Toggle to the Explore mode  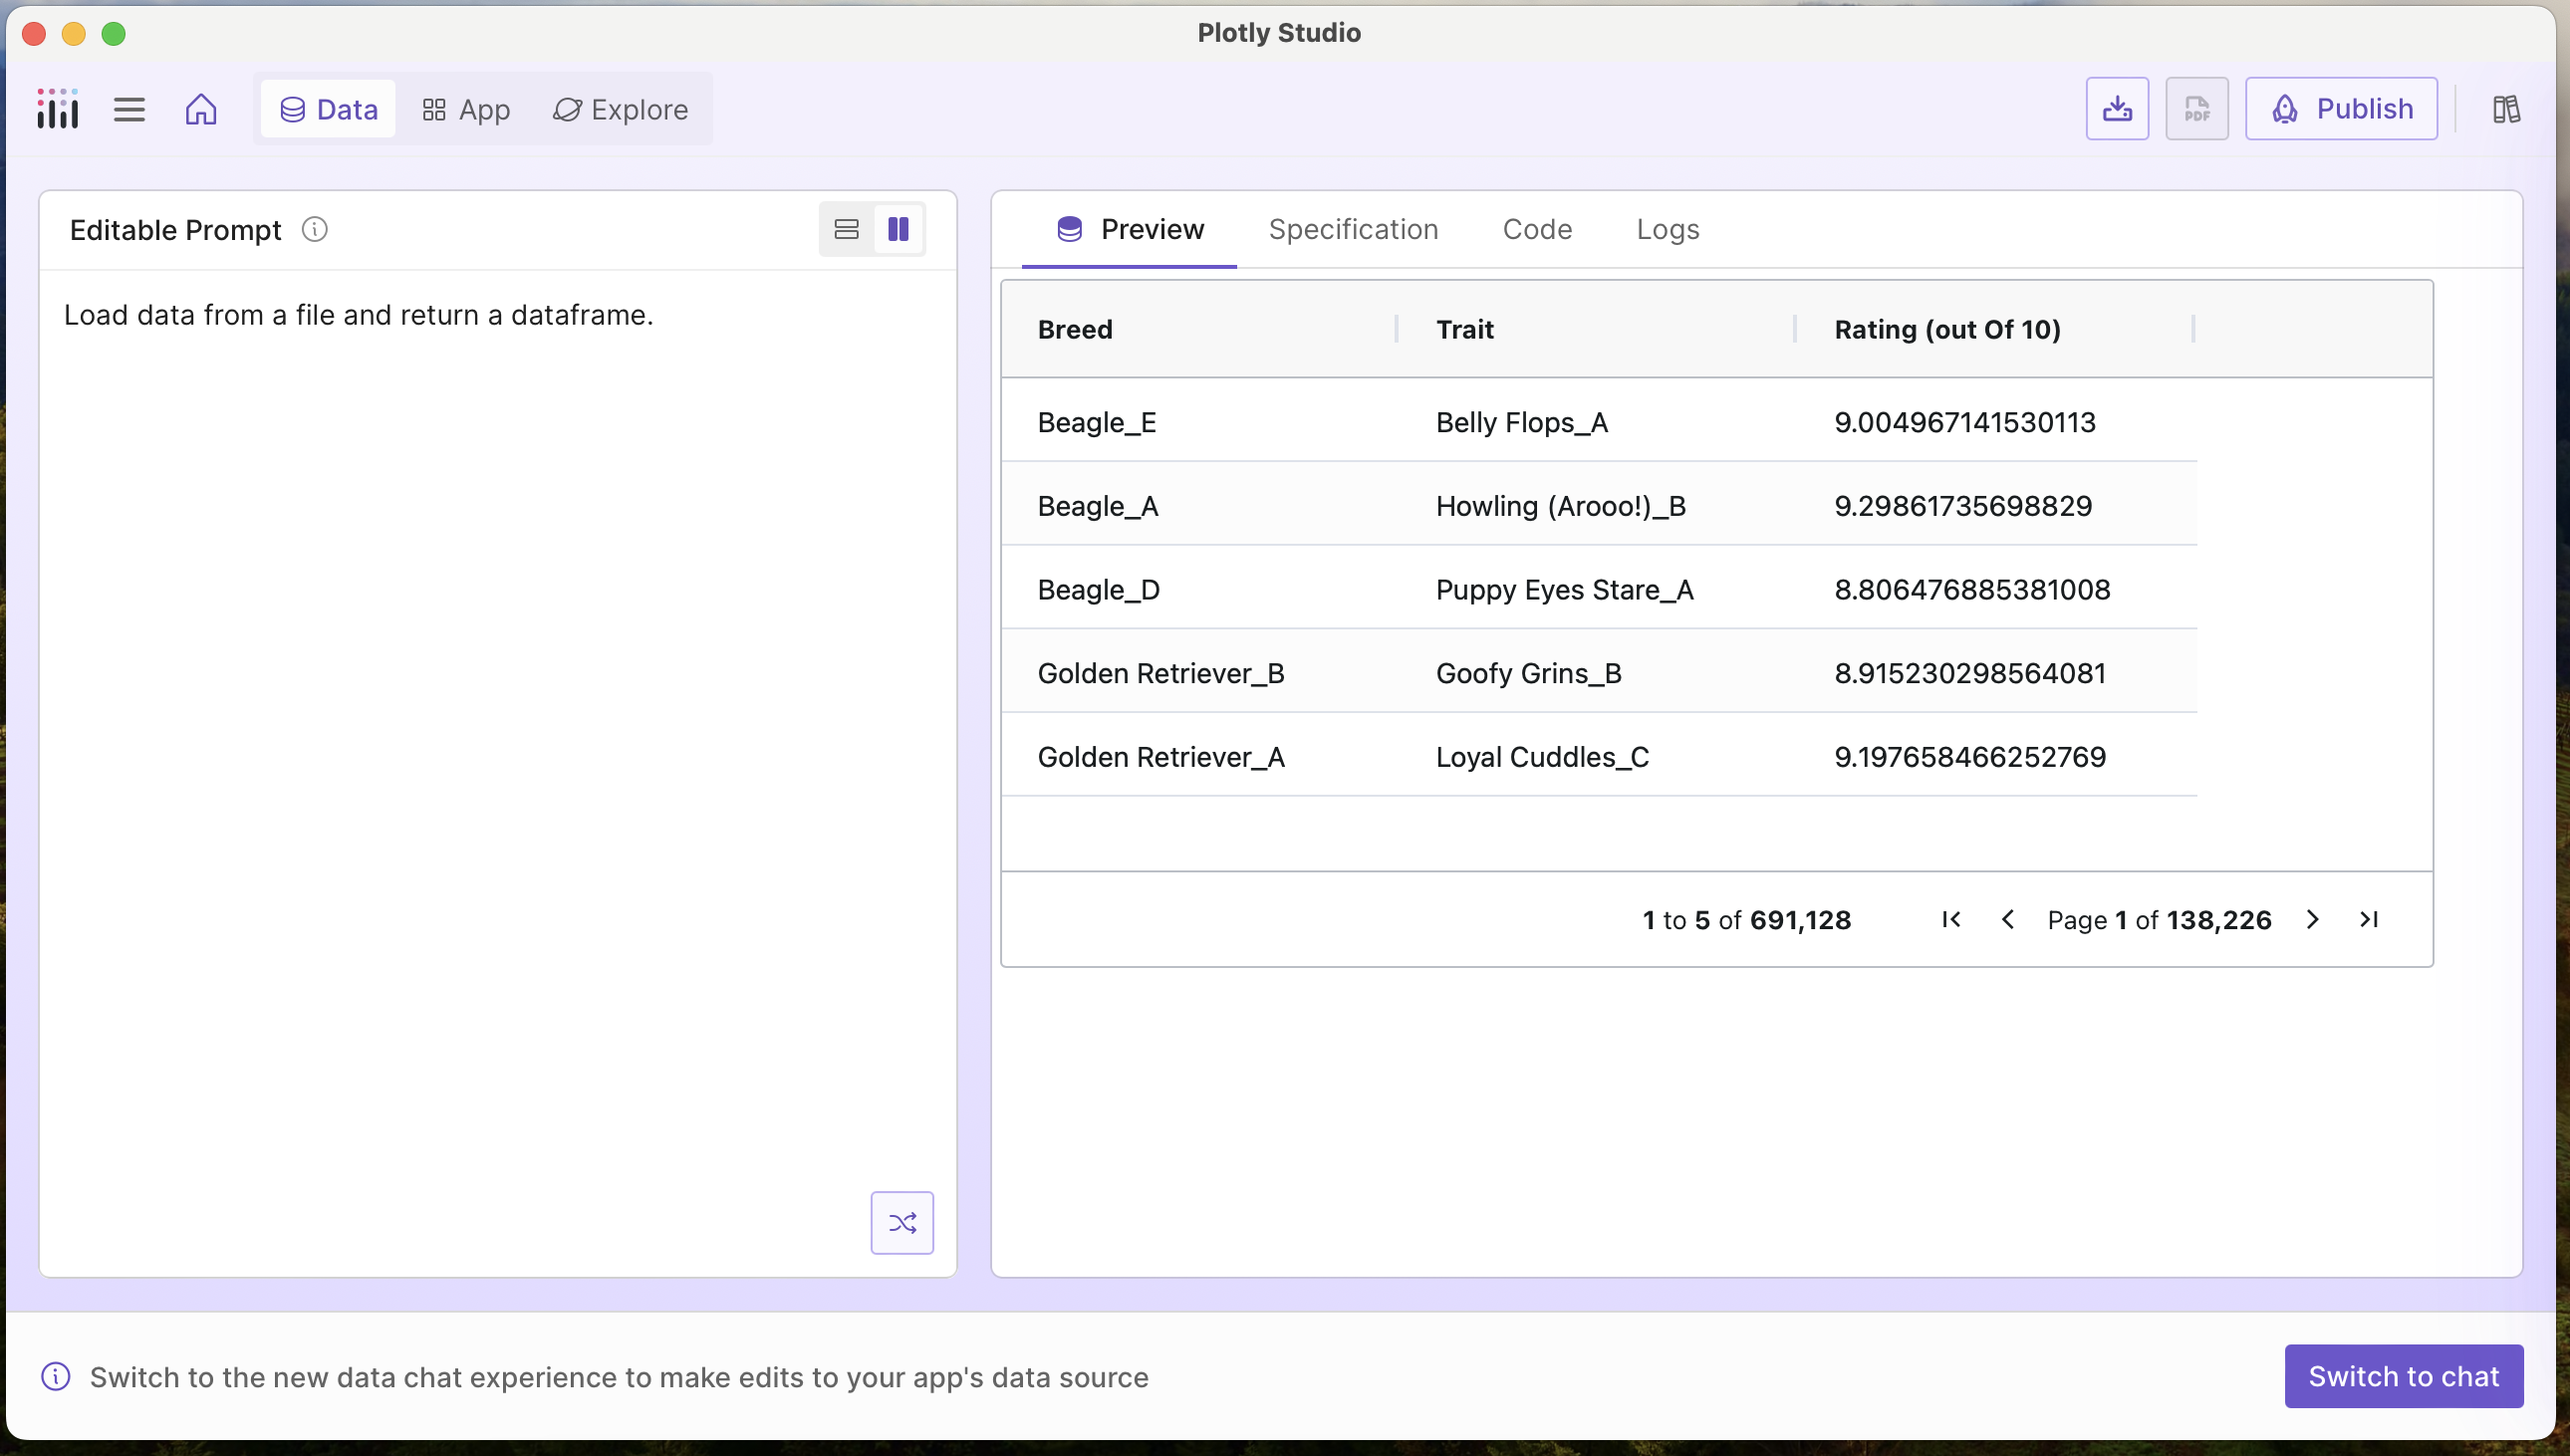click(620, 109)
